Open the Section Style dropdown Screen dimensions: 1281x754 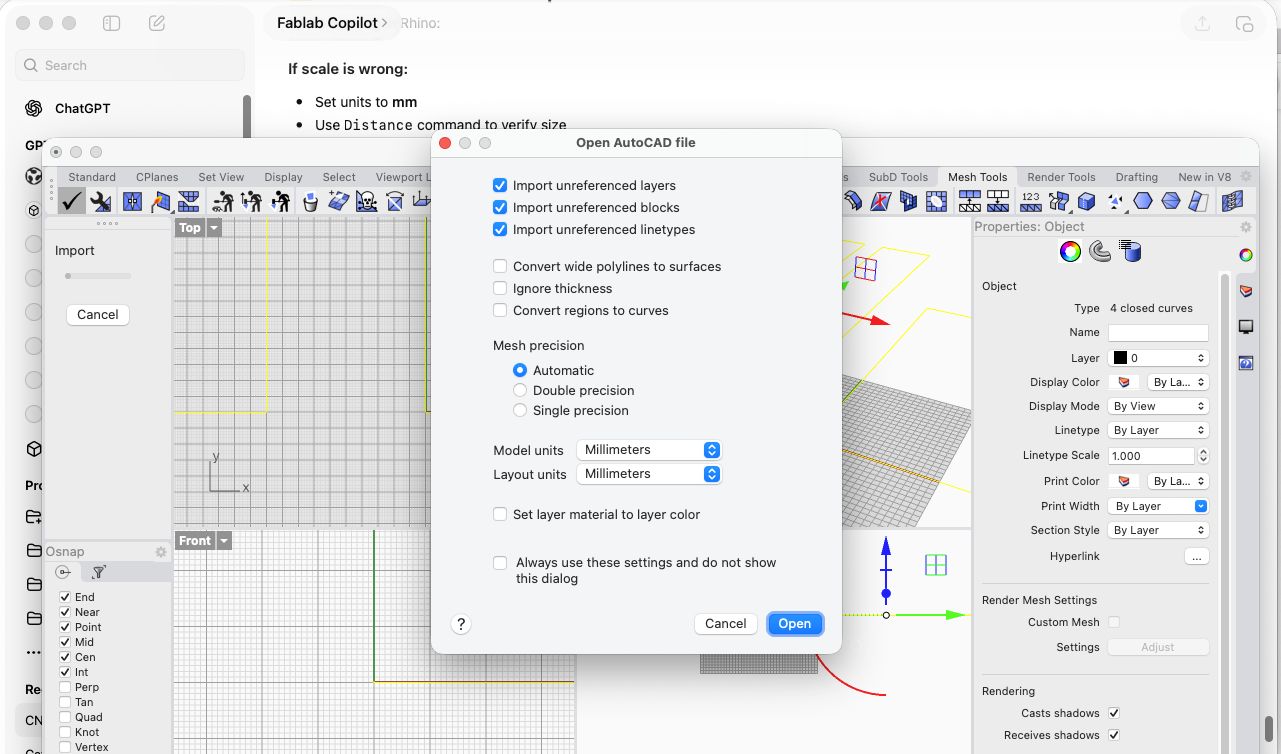point(1158,530)
